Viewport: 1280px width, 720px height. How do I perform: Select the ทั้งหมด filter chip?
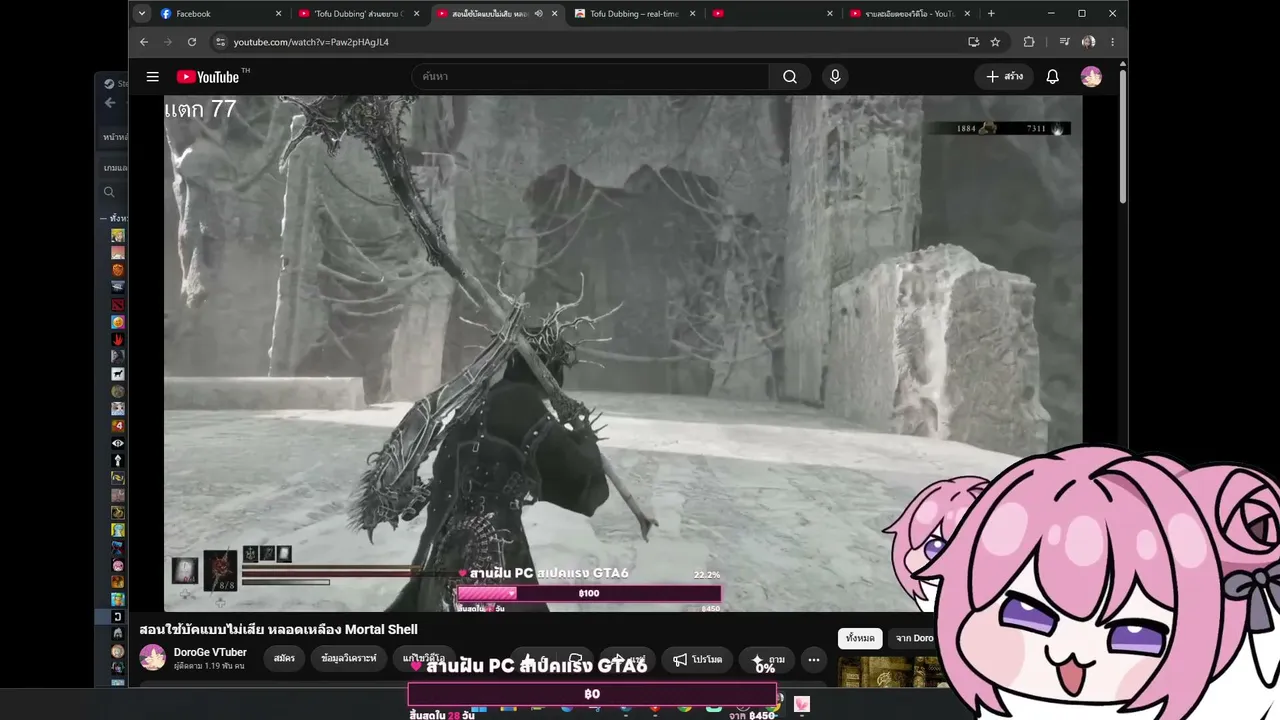point(859,638)
